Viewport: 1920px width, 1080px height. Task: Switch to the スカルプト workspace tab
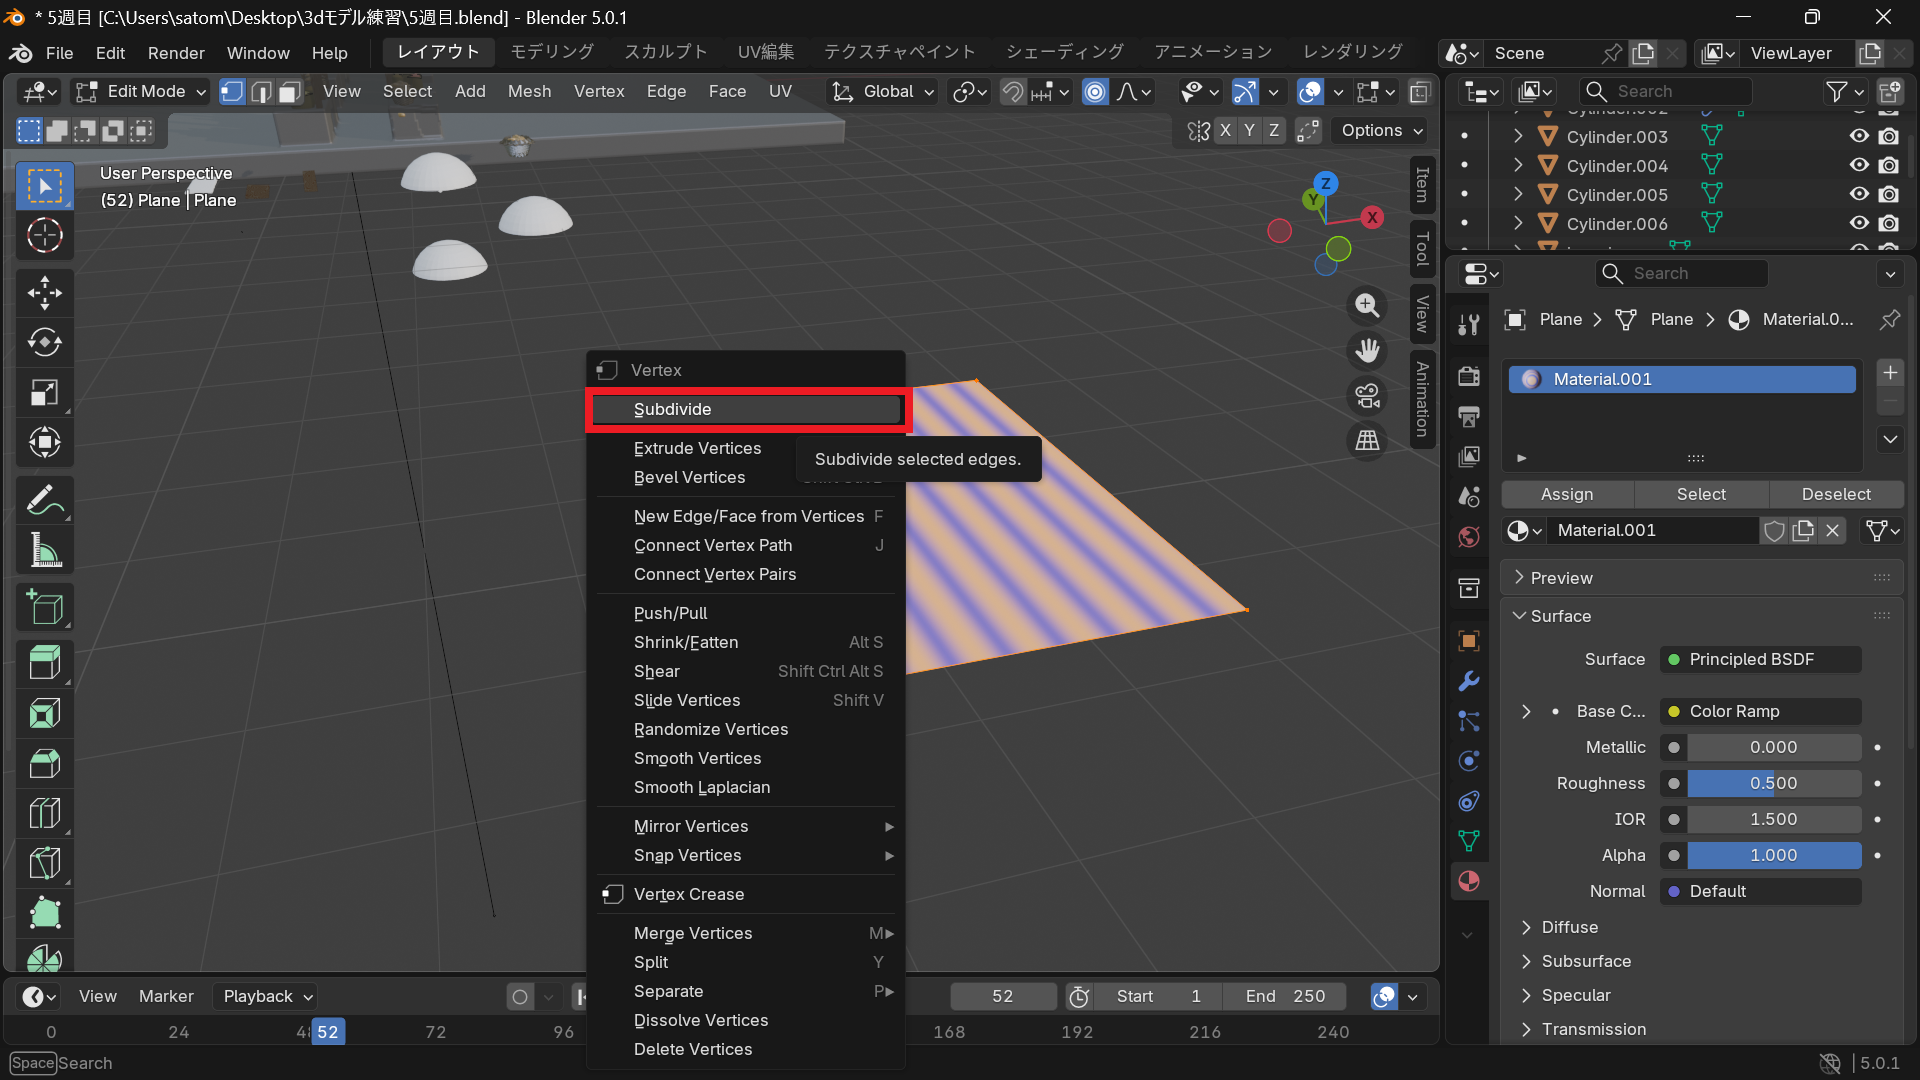666,52
